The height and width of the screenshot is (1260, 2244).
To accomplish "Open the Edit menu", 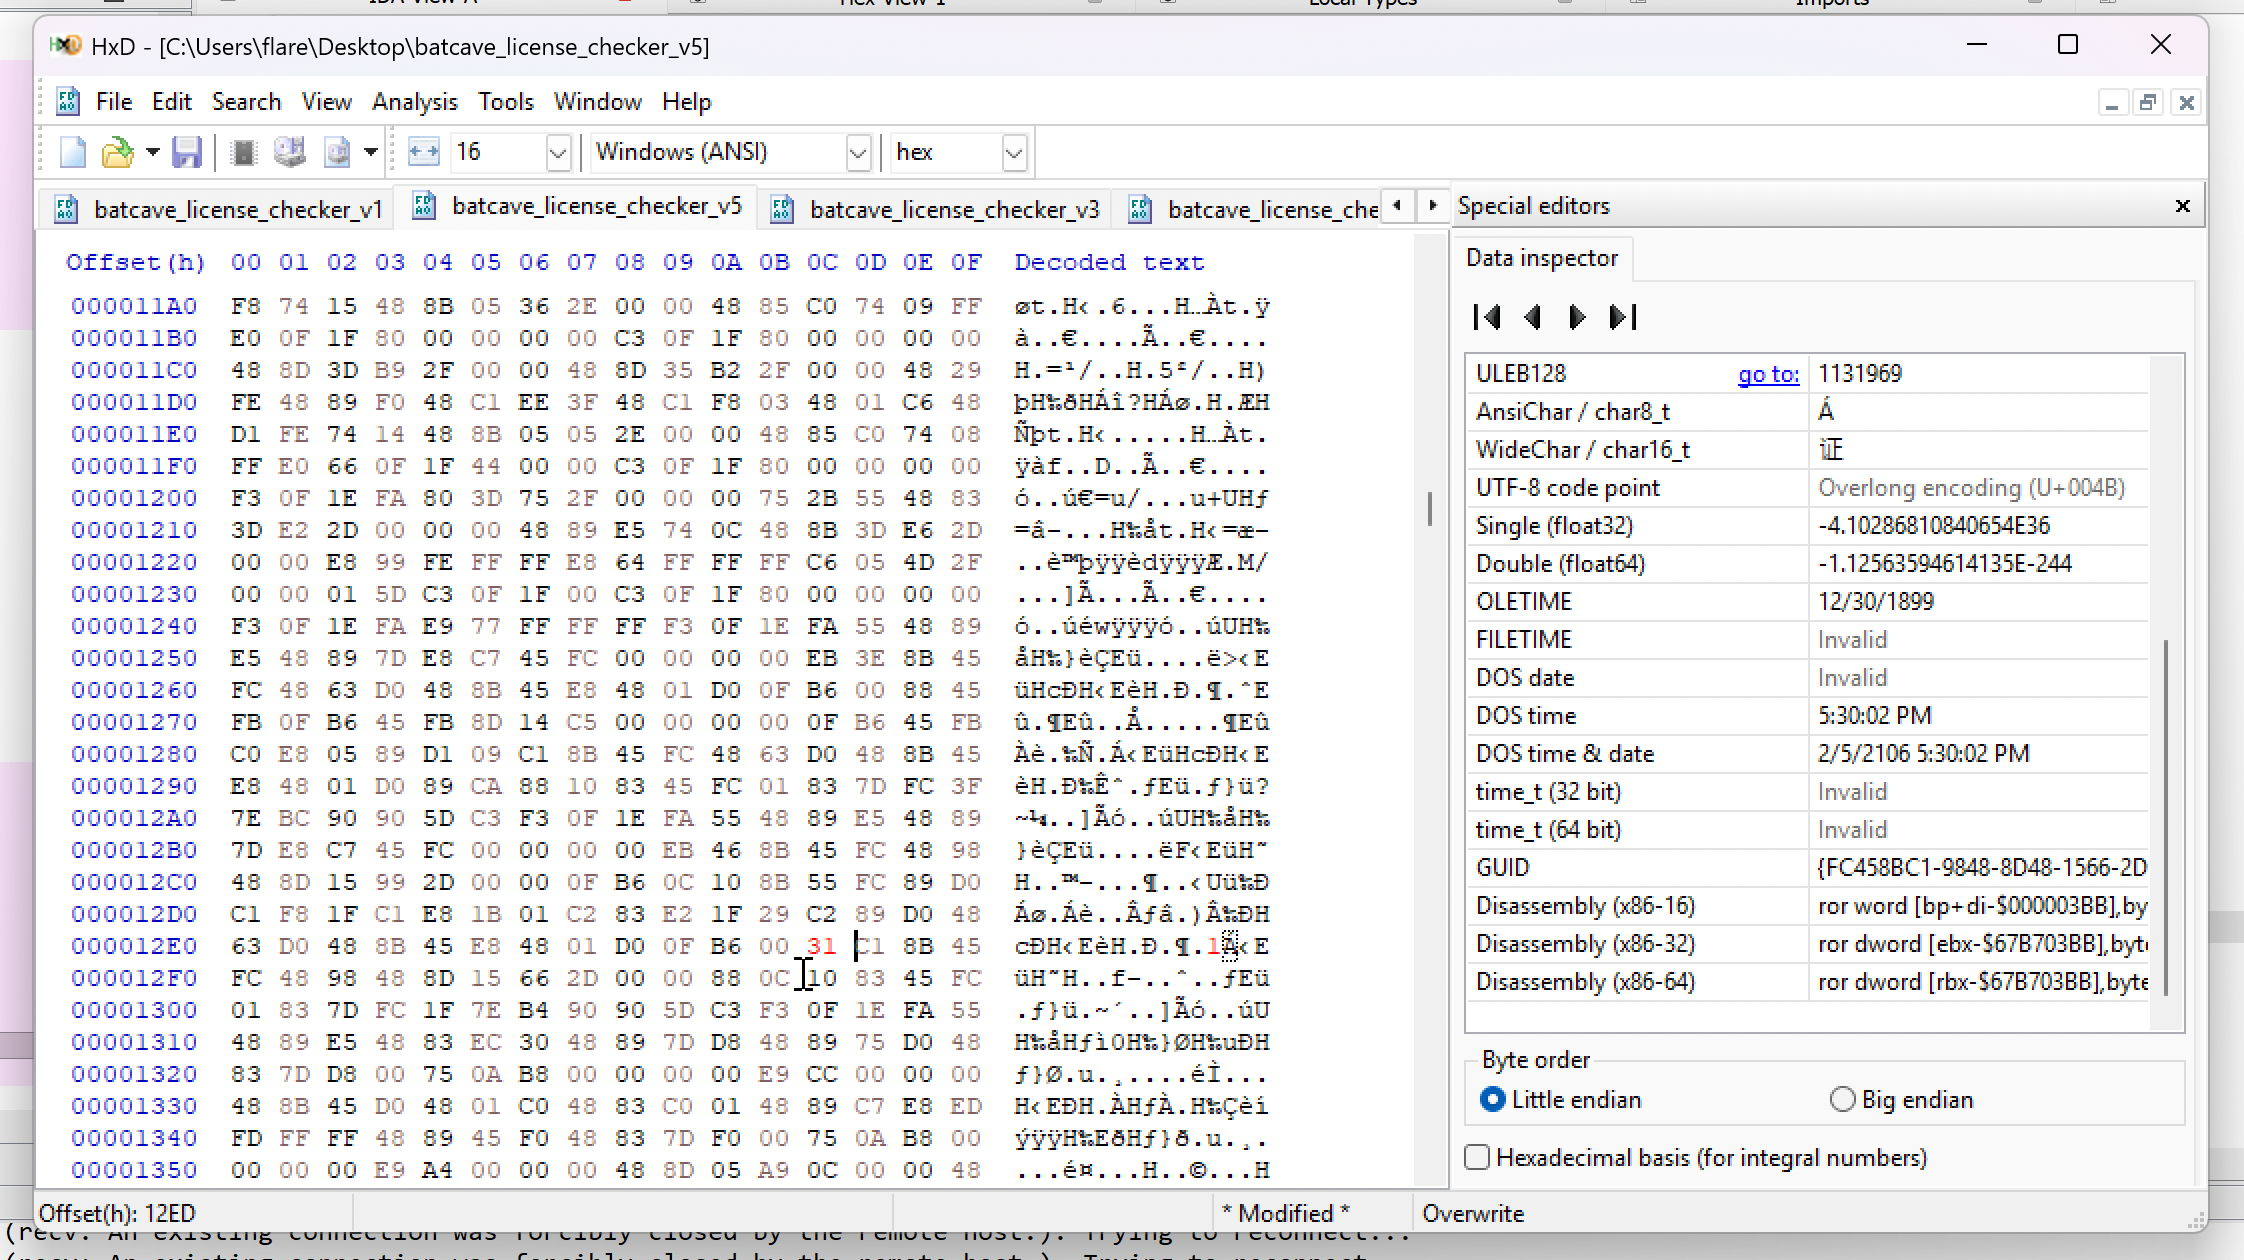I will coord(172,102).
